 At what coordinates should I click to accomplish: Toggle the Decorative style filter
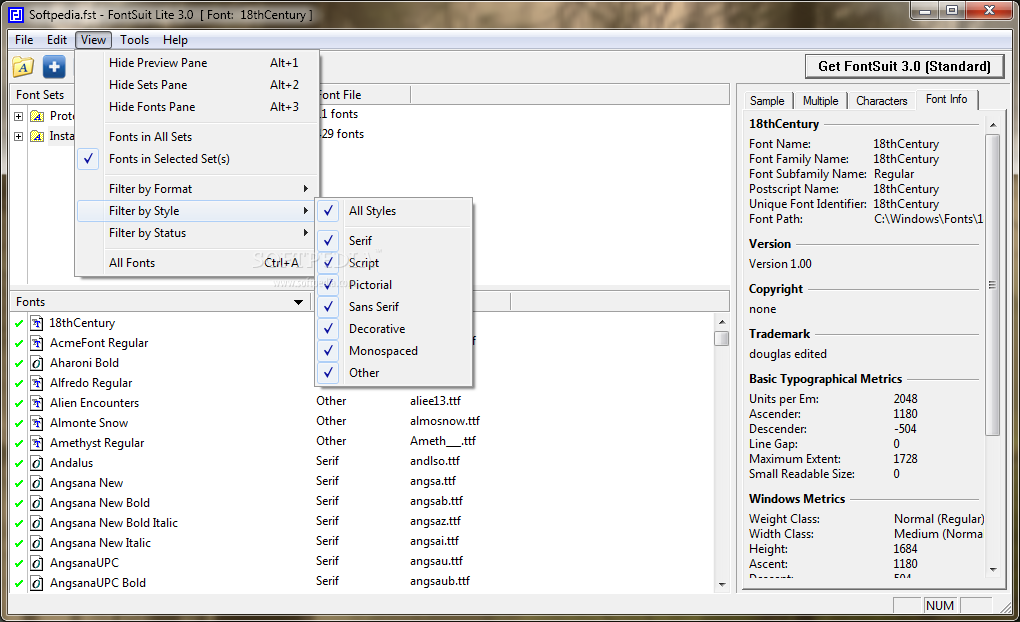[394, 329]
